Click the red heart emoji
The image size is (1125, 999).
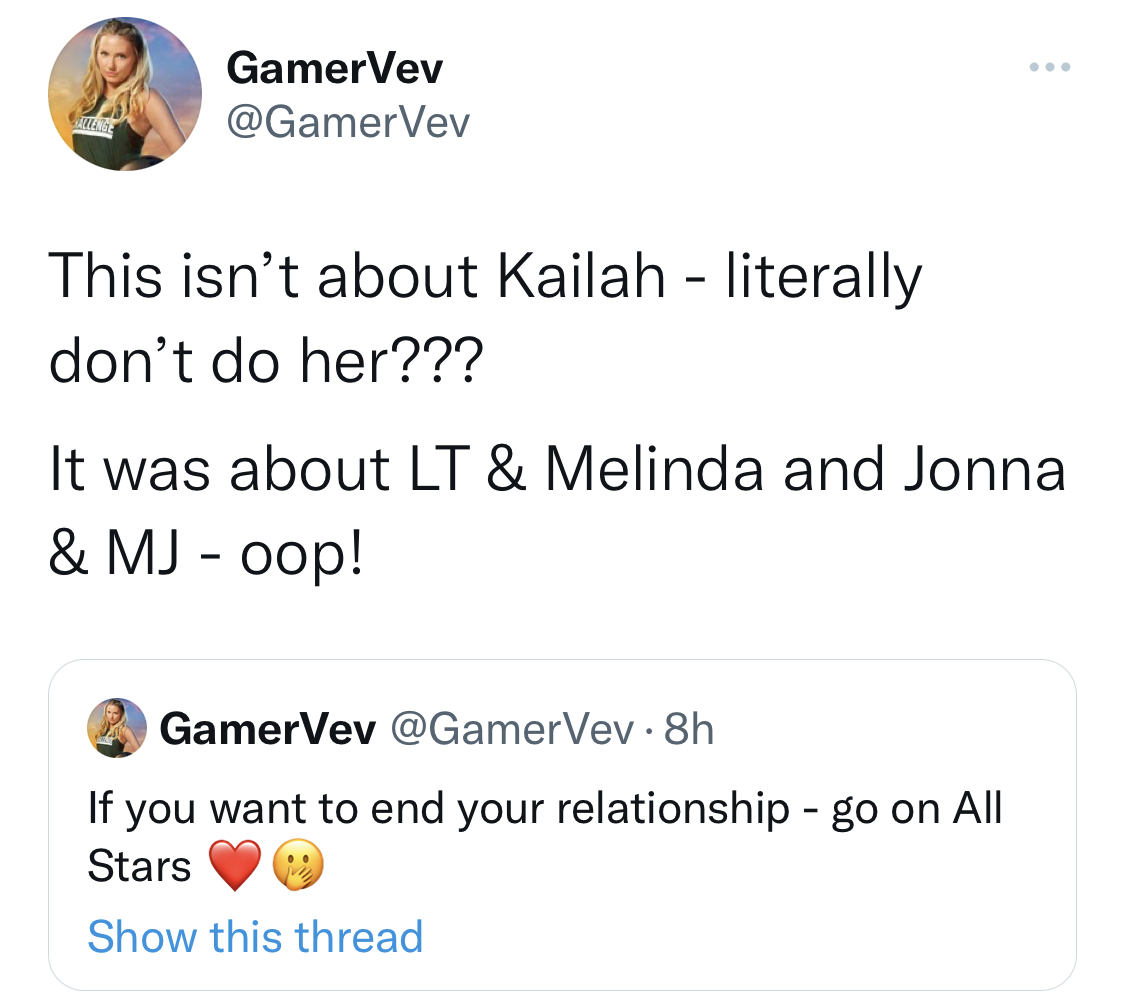click(x=235, y=865)
